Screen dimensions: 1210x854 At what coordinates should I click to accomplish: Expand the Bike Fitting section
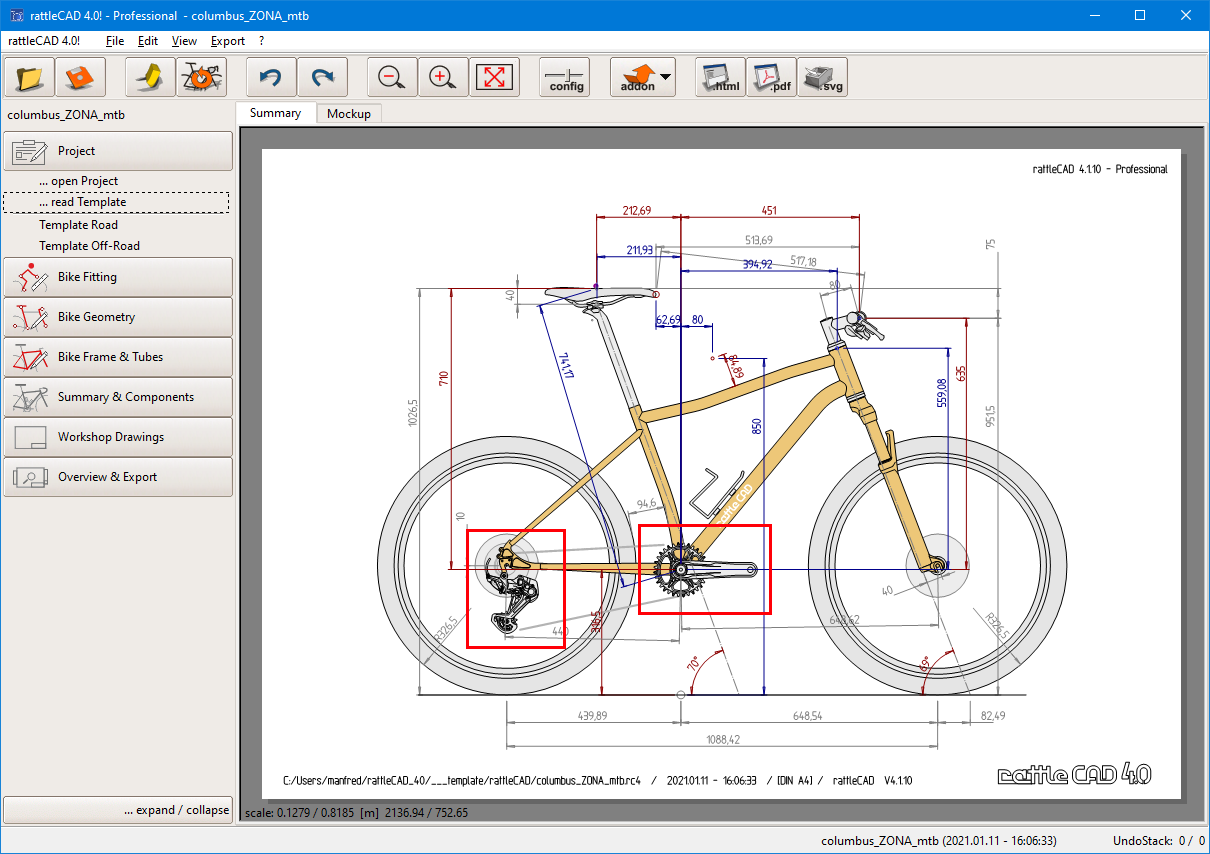[x=118, y=277]
